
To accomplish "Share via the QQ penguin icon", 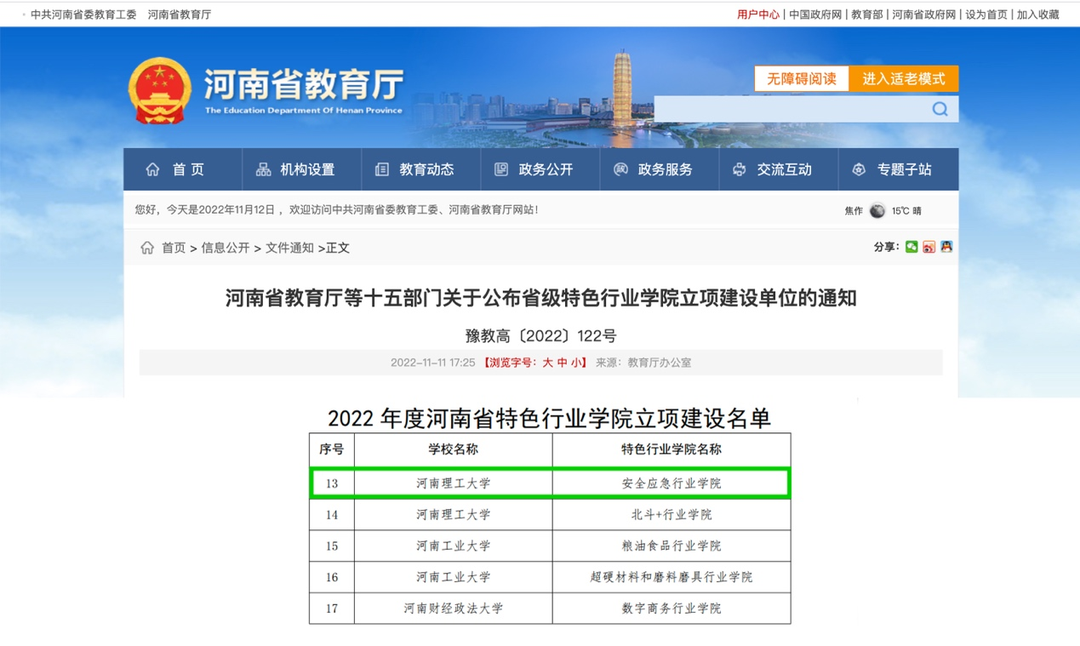I will [946, 247].
